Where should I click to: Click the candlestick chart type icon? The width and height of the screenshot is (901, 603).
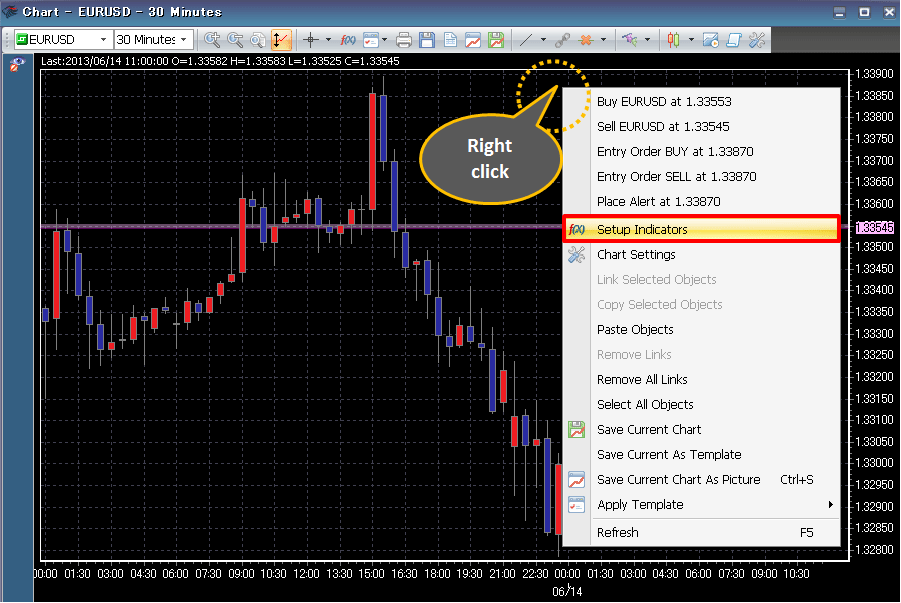point(673,40)
